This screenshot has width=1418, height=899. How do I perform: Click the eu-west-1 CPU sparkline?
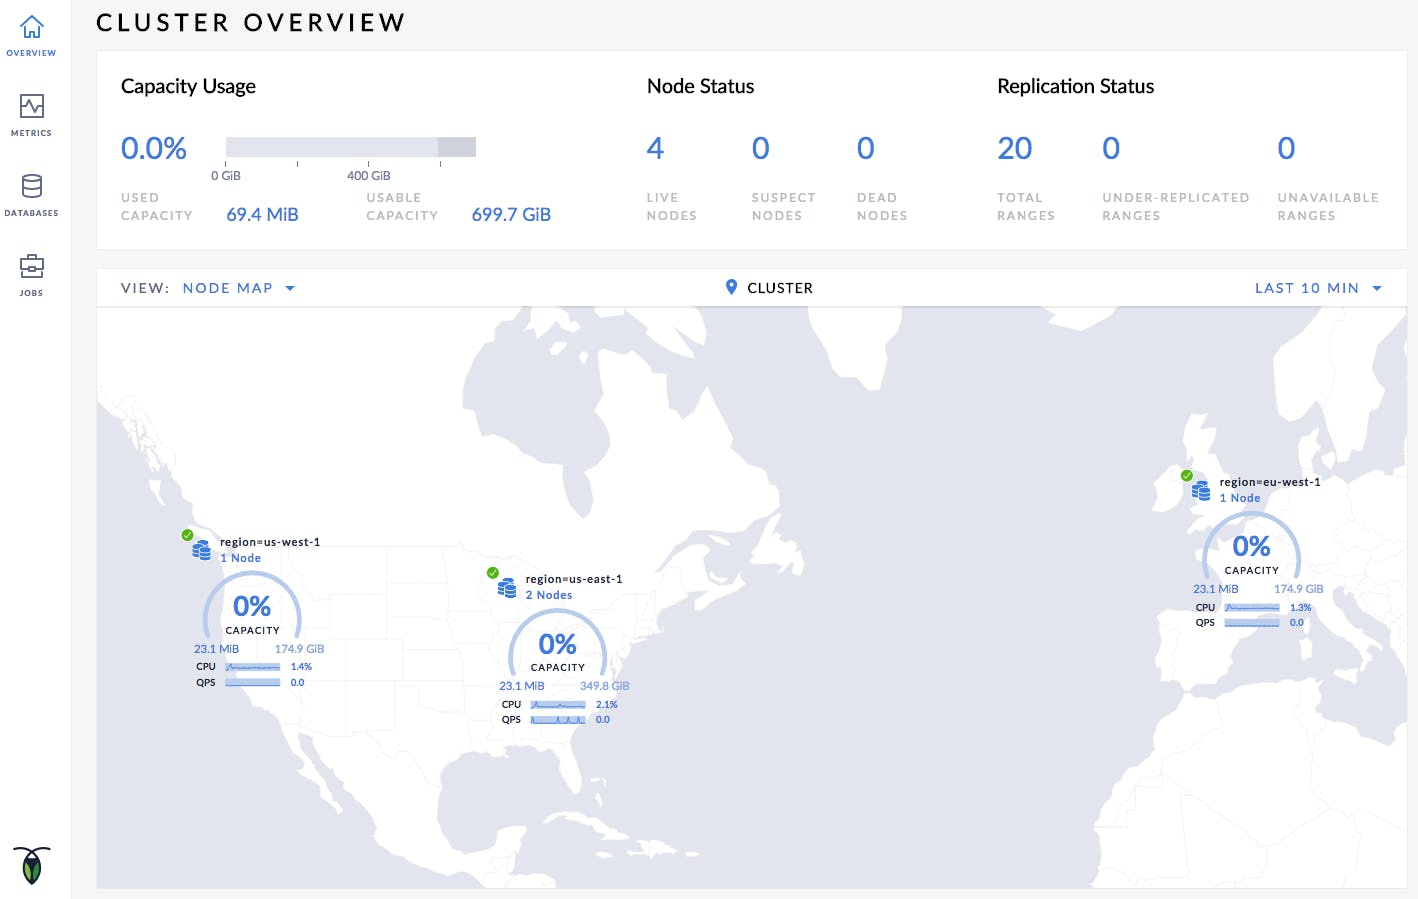pos(1252,607)
